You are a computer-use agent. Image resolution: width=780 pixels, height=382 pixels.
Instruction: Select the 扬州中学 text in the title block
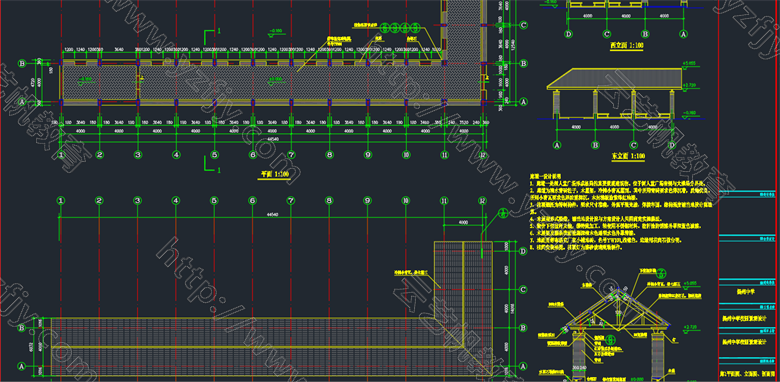(745, 293)
